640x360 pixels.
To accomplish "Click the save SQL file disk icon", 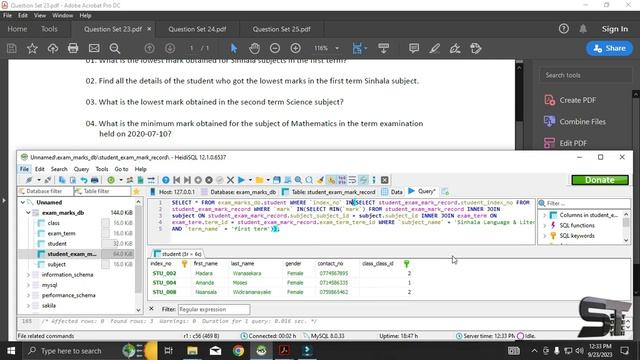I will pos(277,180).
